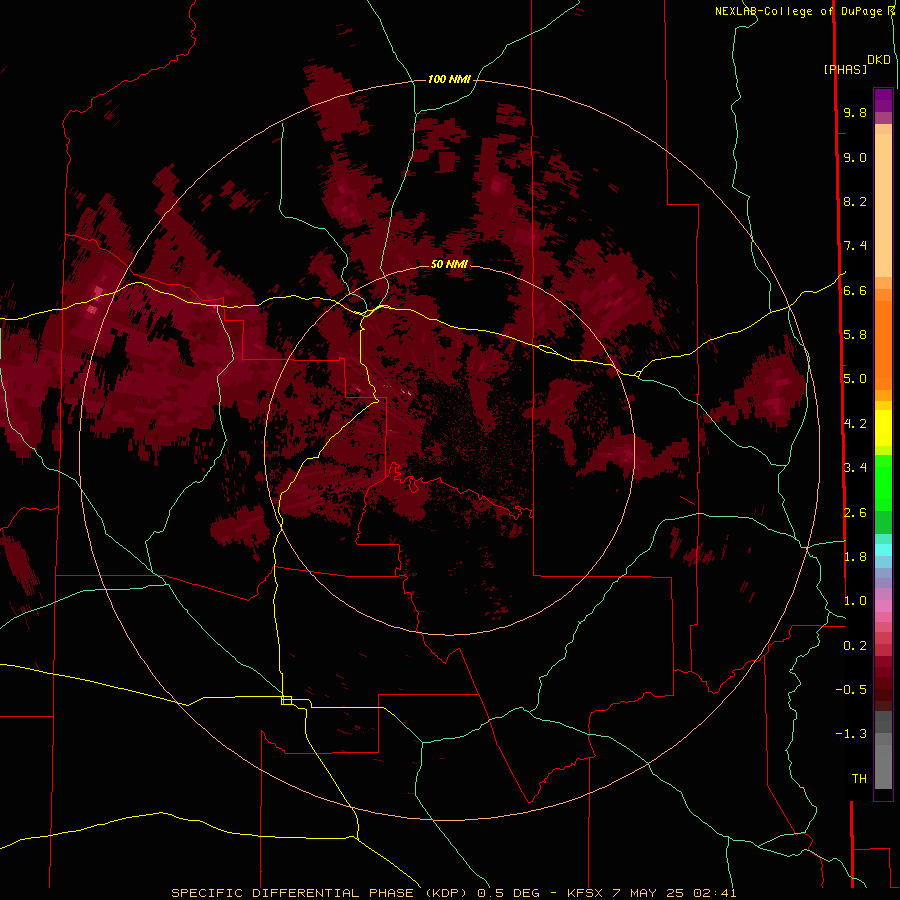The image size is (900, 900).
Task: Click the 0.2 scale value
Action: tap(855, 645)
